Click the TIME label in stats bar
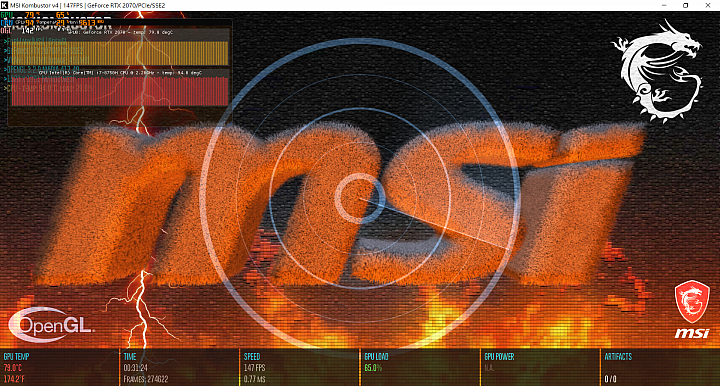The image size is (720, 386). pyautogui.click(x=130, y=357)
